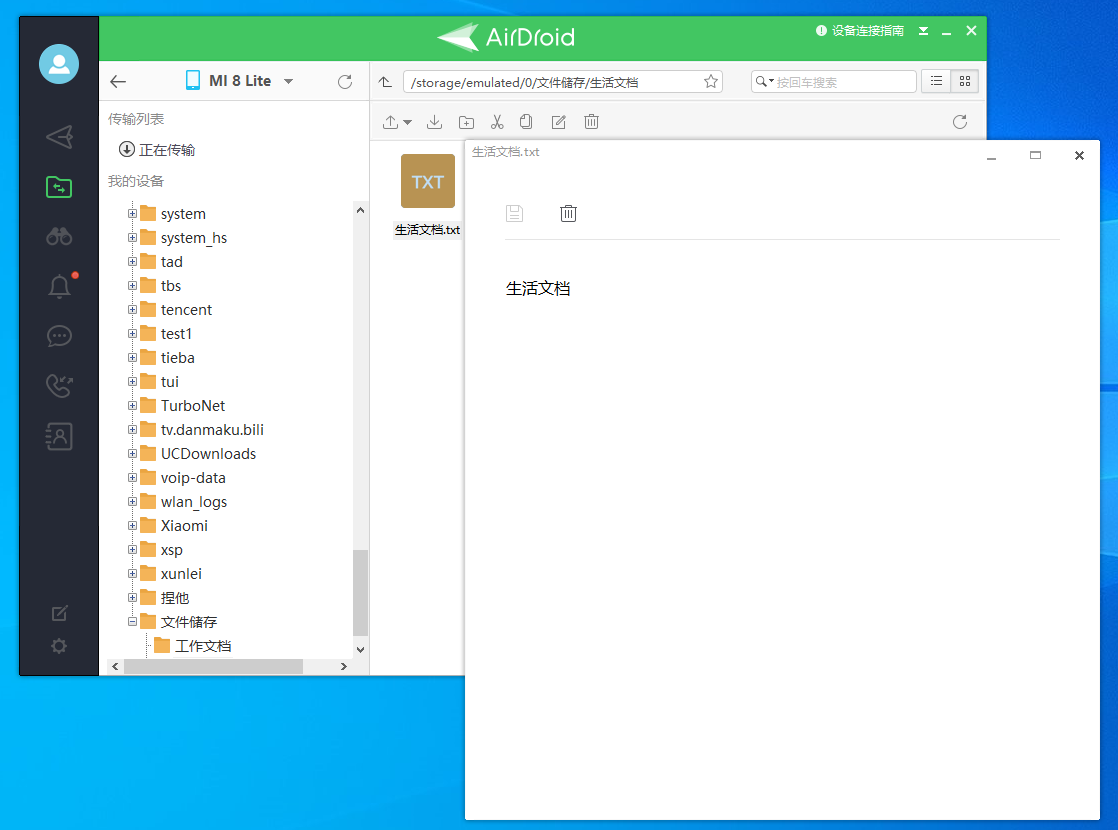
Task: Open remote control binoculars icon
Action: (59, 236)
